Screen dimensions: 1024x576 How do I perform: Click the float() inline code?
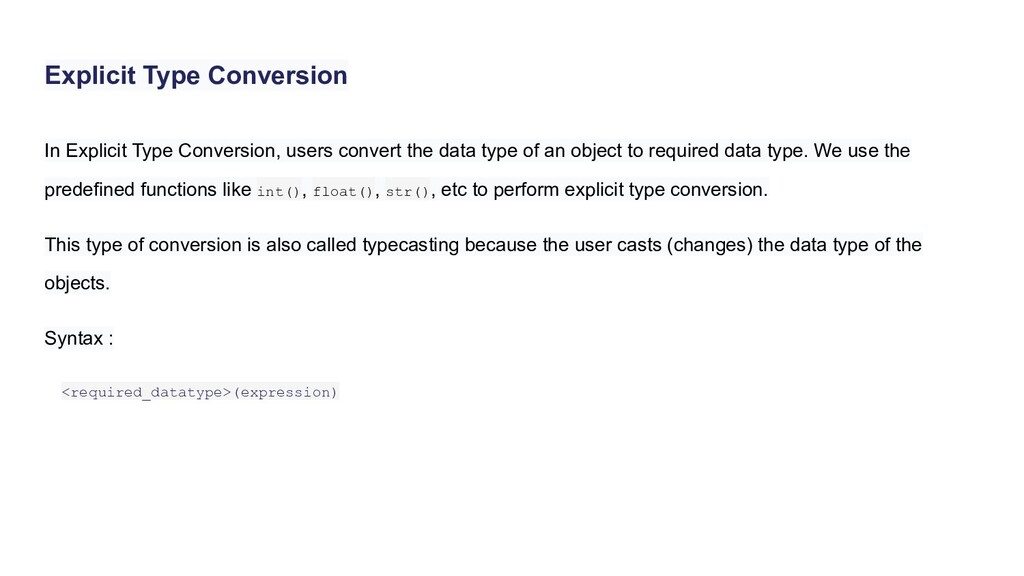(x=342, y=191)
